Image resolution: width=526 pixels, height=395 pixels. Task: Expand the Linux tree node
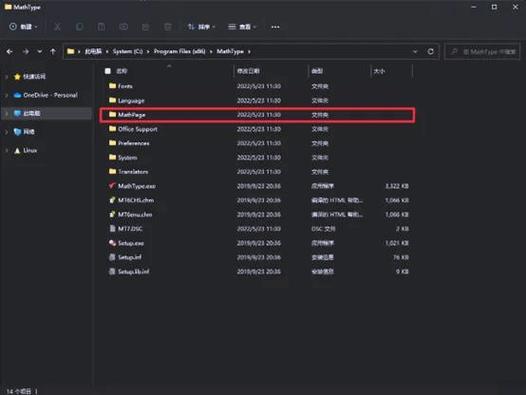point(6,151)
